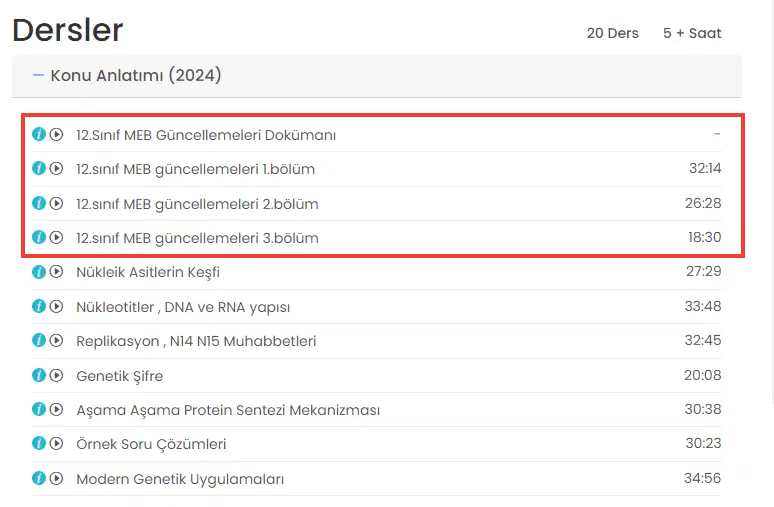Open Replikasyon, N14 N15 Muhabbetleri title
Screen dimensions: 774x507
(196, 341)
